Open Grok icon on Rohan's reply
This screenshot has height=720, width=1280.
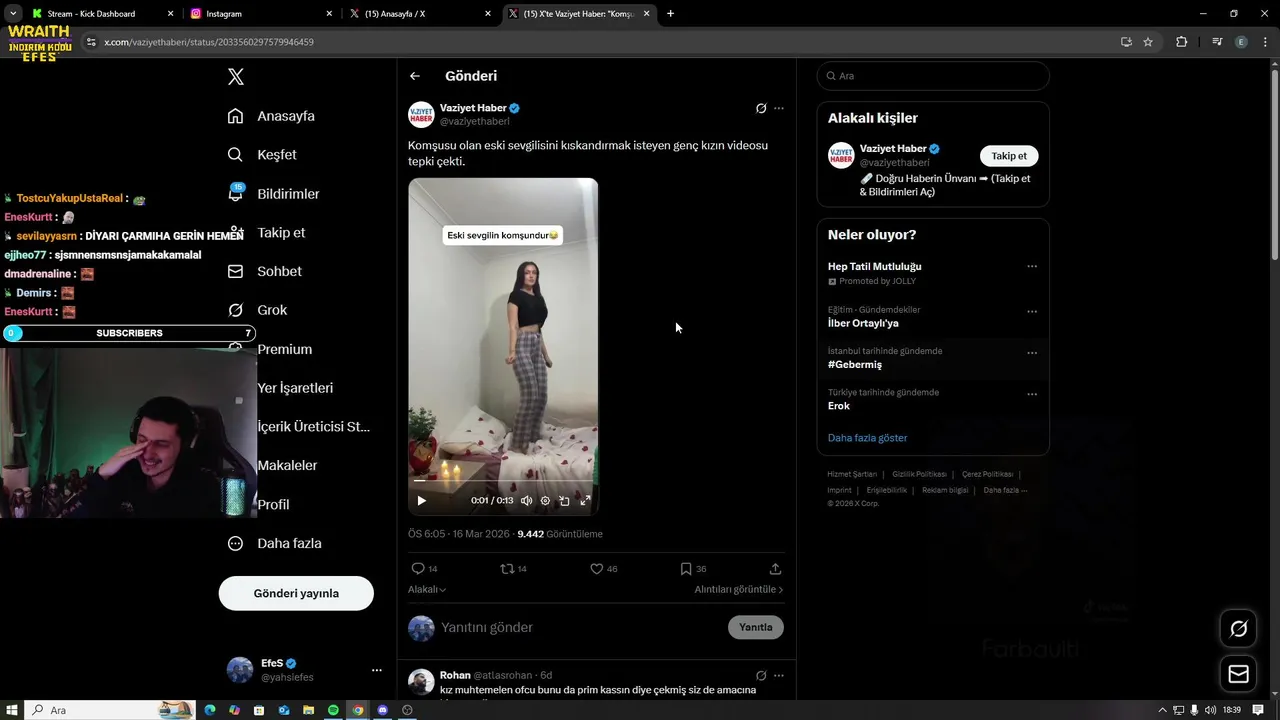(x=761, y=675)
